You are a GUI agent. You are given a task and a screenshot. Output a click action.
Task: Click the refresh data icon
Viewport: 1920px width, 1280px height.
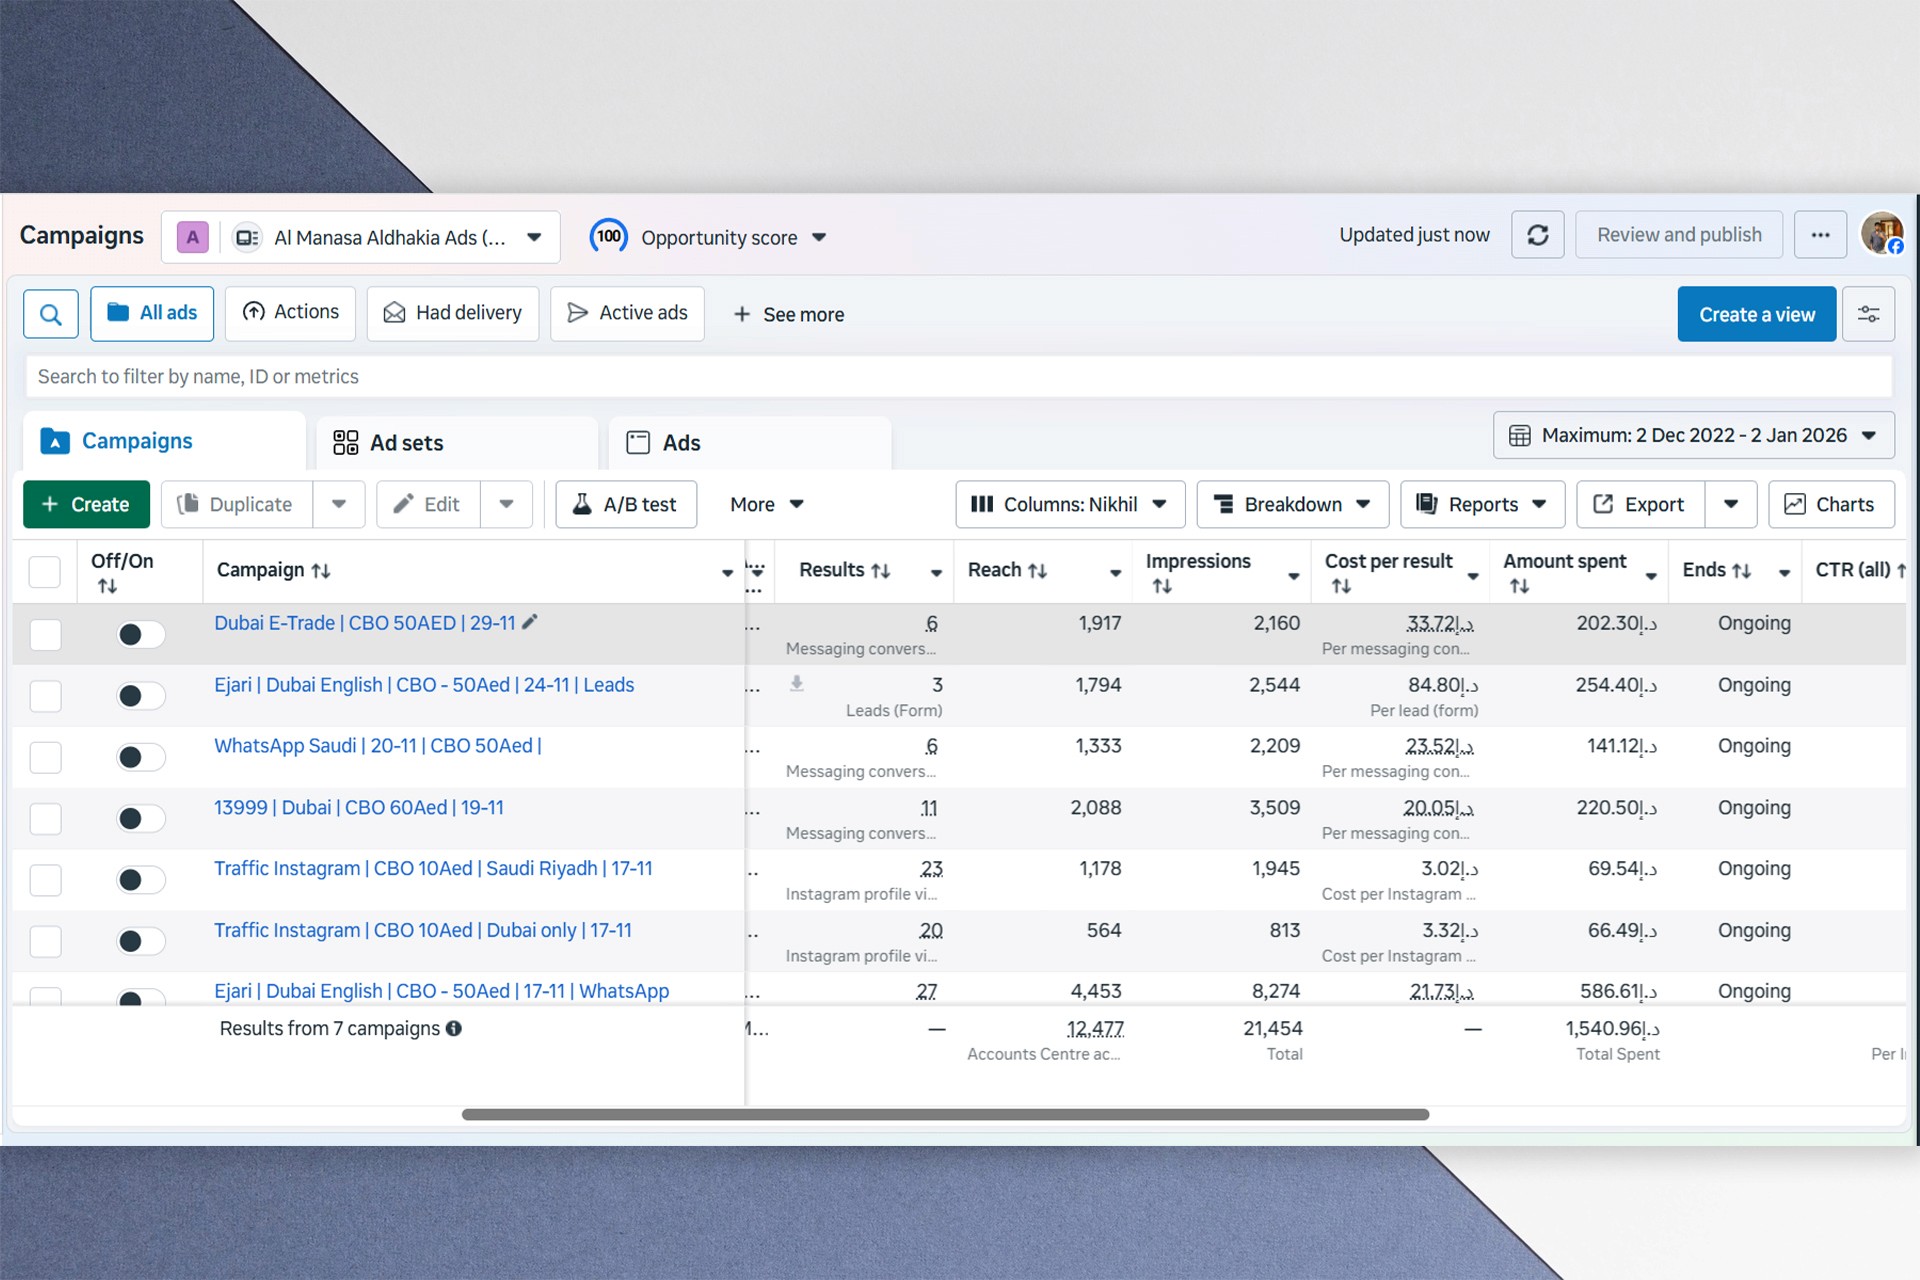tap(1537, 235)
